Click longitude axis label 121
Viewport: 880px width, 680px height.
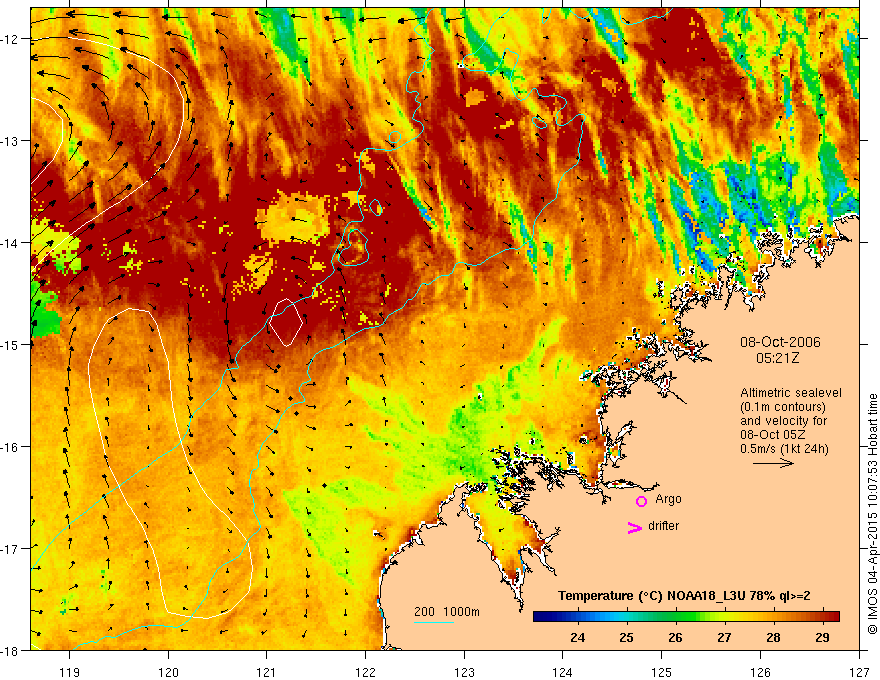267,672
